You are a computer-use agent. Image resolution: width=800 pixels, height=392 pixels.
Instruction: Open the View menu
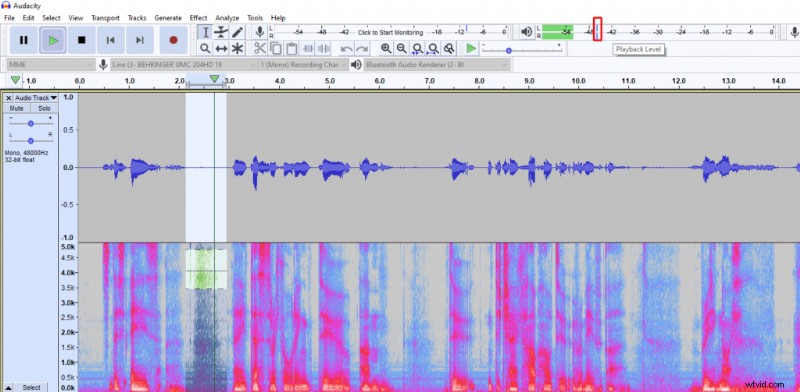(76, 18)
